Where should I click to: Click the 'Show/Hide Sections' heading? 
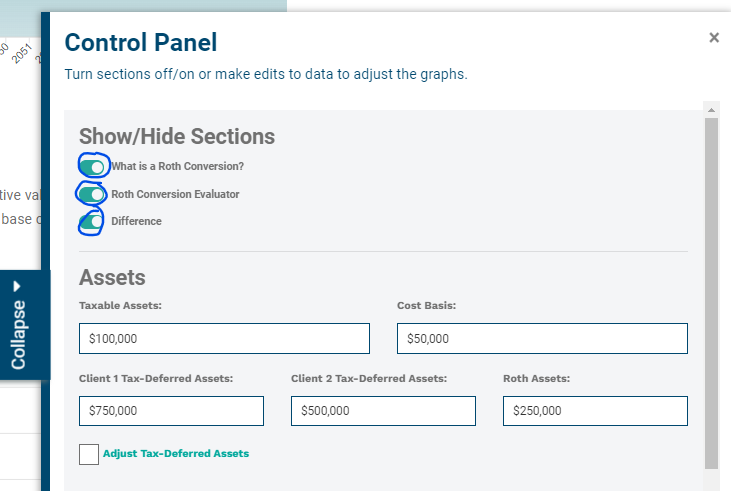(x=177, y=137)
